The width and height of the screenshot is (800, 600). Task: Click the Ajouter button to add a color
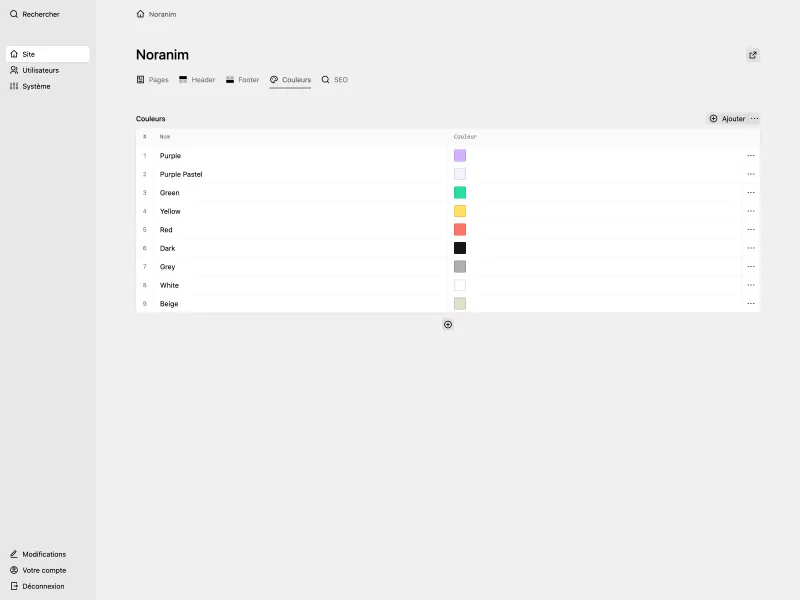click(x=727, y=118)
